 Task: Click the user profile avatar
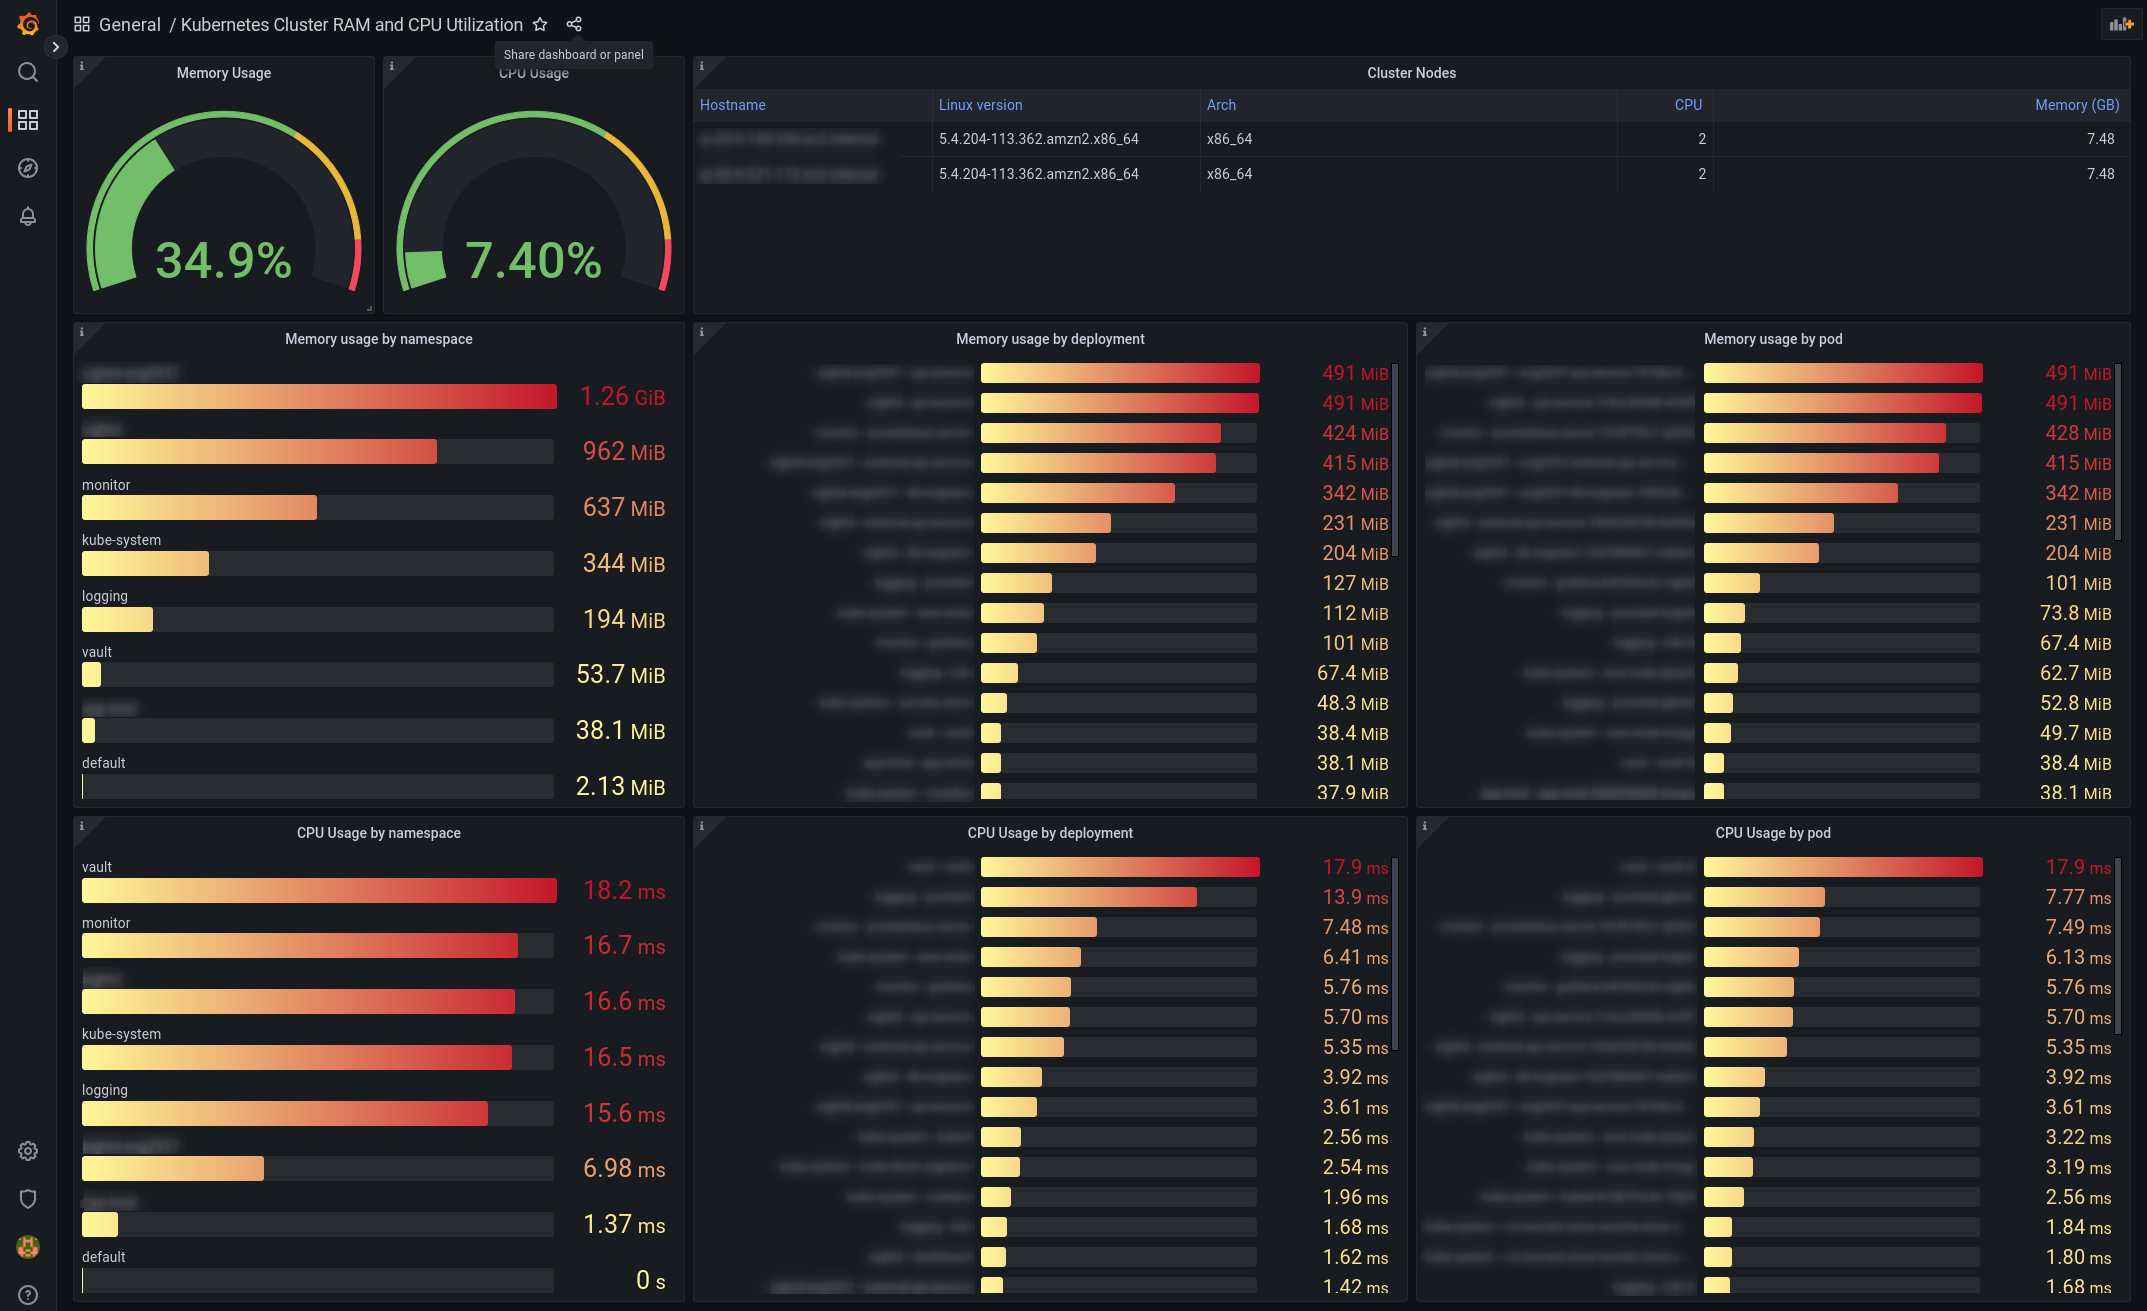(x=28, y=1247)
